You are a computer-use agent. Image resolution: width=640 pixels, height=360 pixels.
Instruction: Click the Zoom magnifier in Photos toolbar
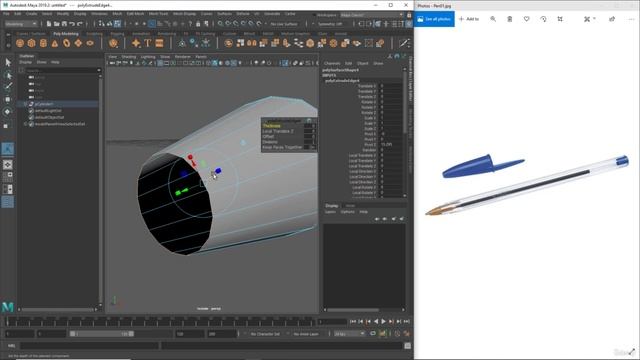tap(493, 19)
